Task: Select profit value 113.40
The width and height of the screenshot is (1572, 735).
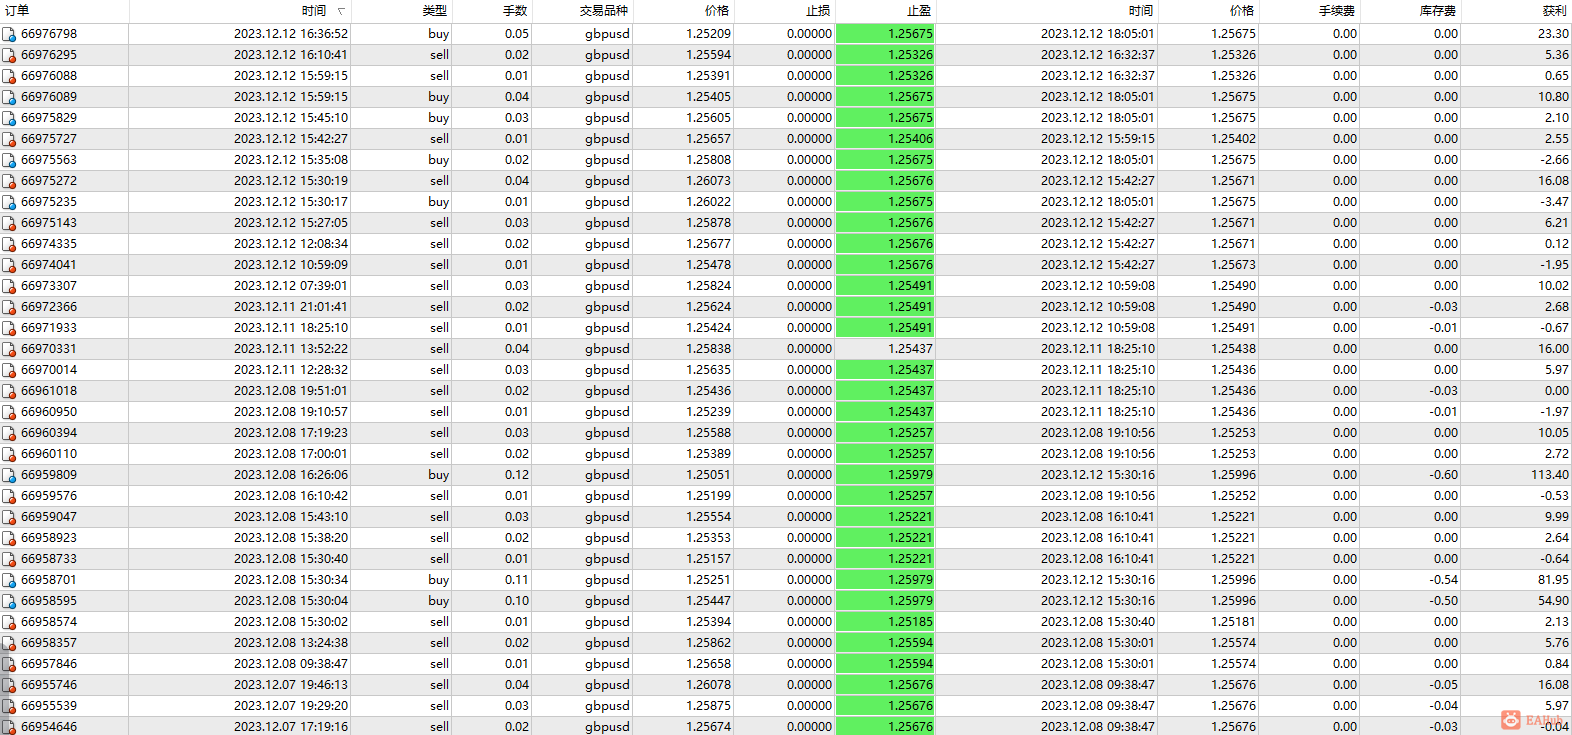Action: pos(1549,475)
